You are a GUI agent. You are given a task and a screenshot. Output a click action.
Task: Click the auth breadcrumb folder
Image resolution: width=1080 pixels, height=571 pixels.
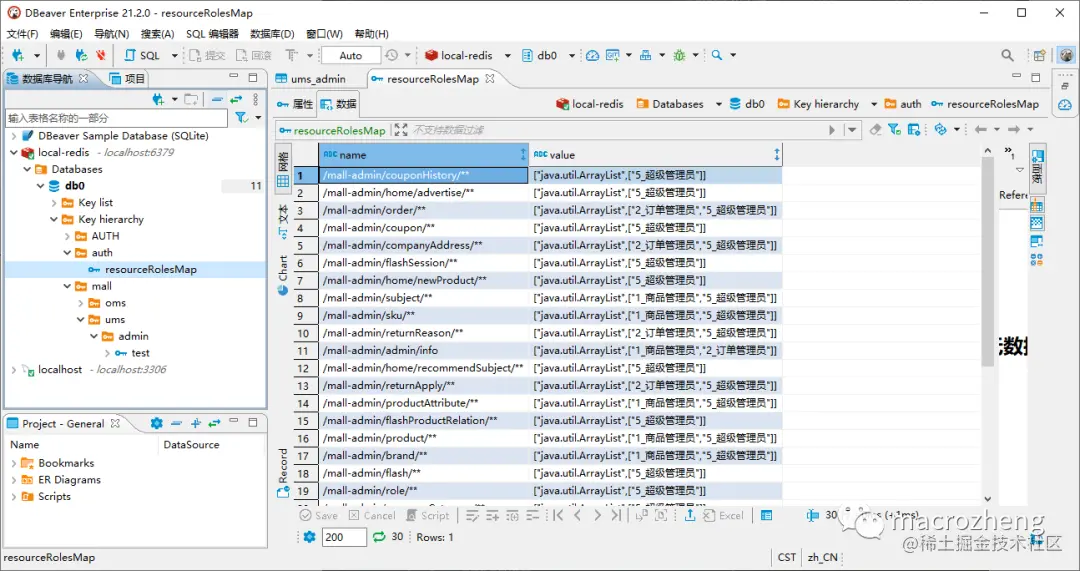click(x=903, y=104)
